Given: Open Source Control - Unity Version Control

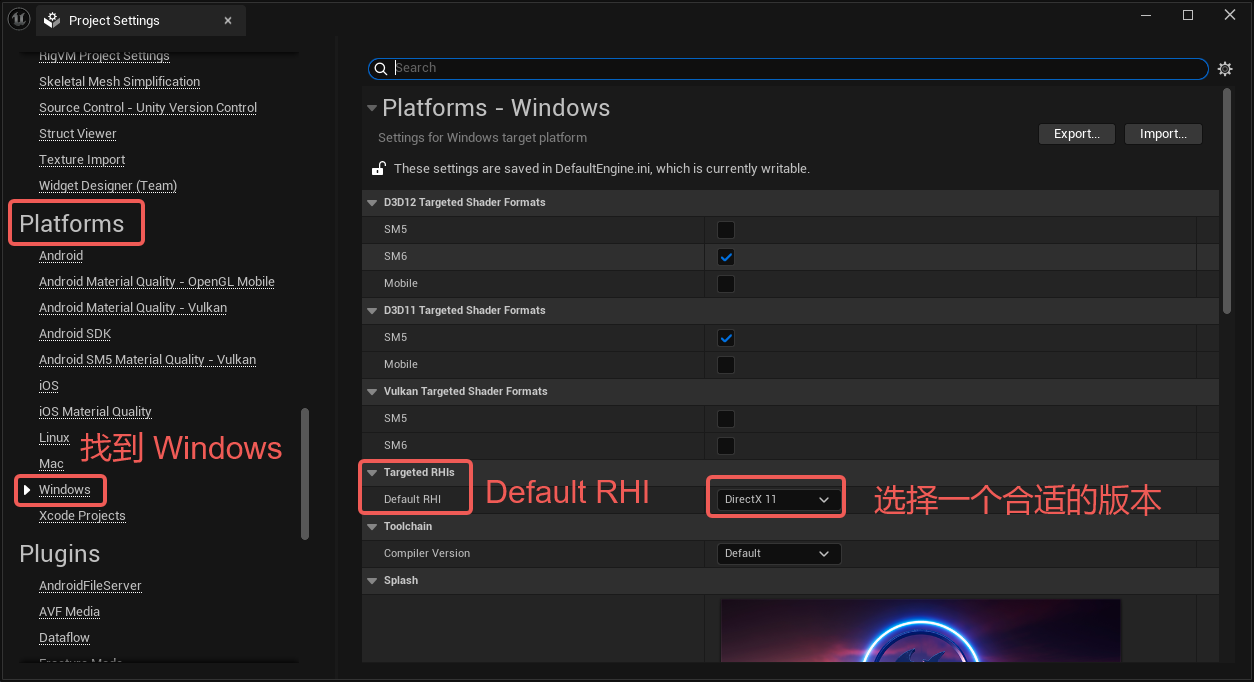Looking at the screenshot, I should tap(148, 108).
